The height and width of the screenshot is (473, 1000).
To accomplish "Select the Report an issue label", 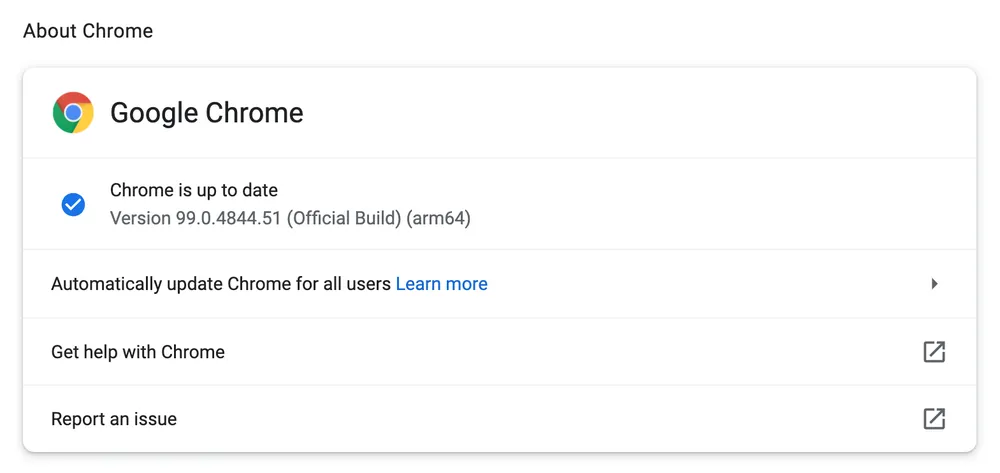I will 114,419.
